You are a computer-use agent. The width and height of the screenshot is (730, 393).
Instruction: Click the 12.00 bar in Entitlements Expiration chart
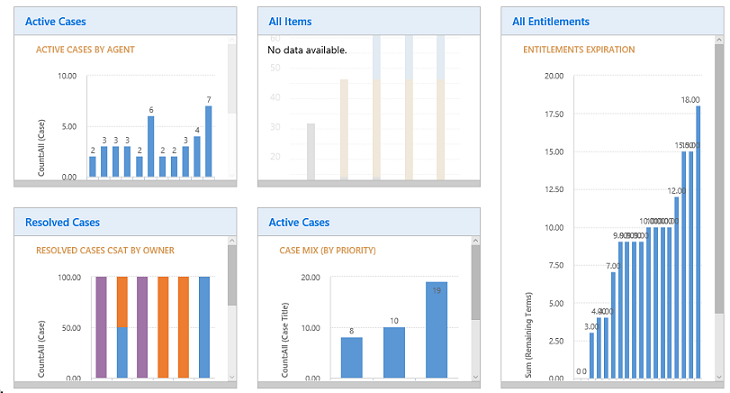pyautogui.click(x=676, y=287)
